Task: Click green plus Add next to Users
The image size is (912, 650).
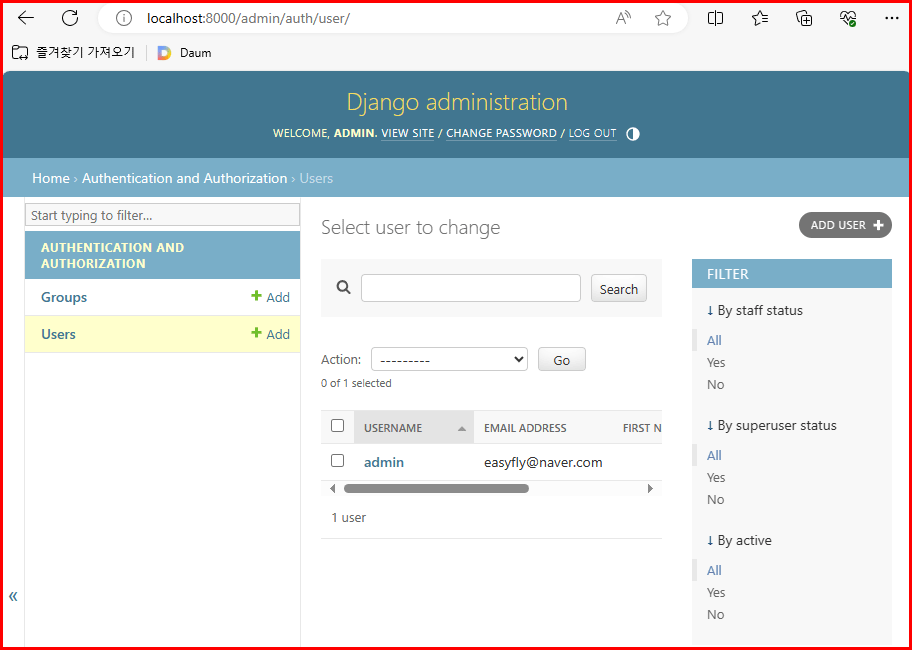Action: pyautogui.click(x=270, y=334)
